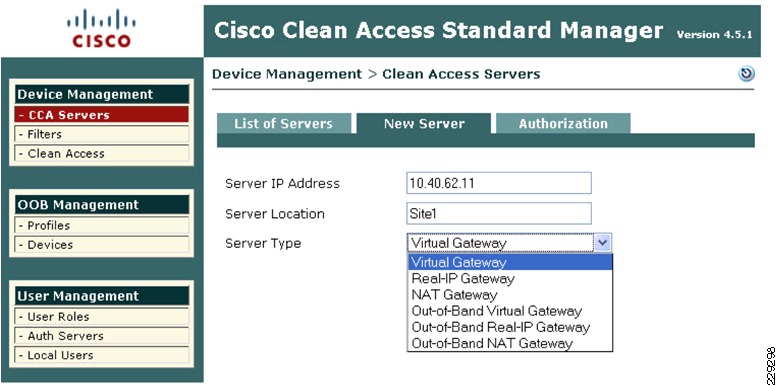
Task: Open Profiles under OOB Management
Action: pos(102,225)
